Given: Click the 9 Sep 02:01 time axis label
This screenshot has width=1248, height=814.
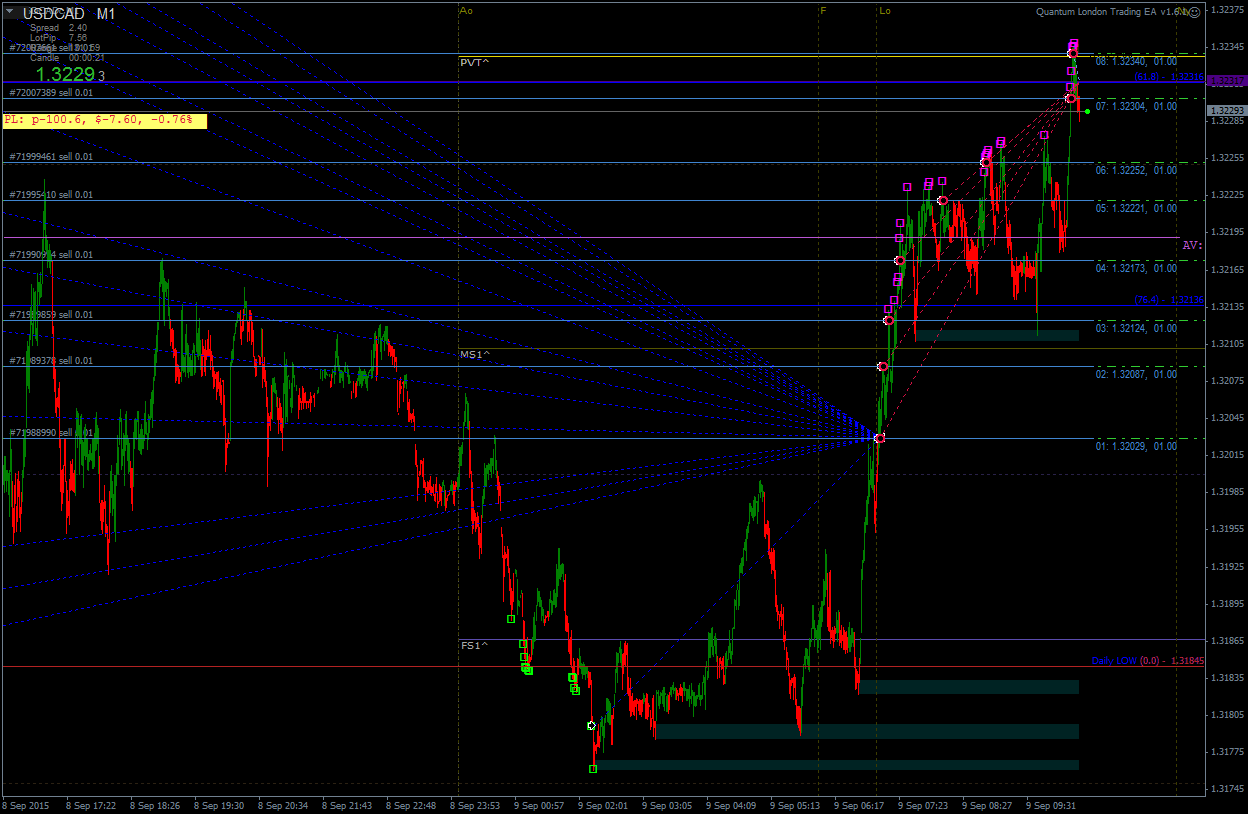Looking at the screenshot, I should (x=604, y=804).
